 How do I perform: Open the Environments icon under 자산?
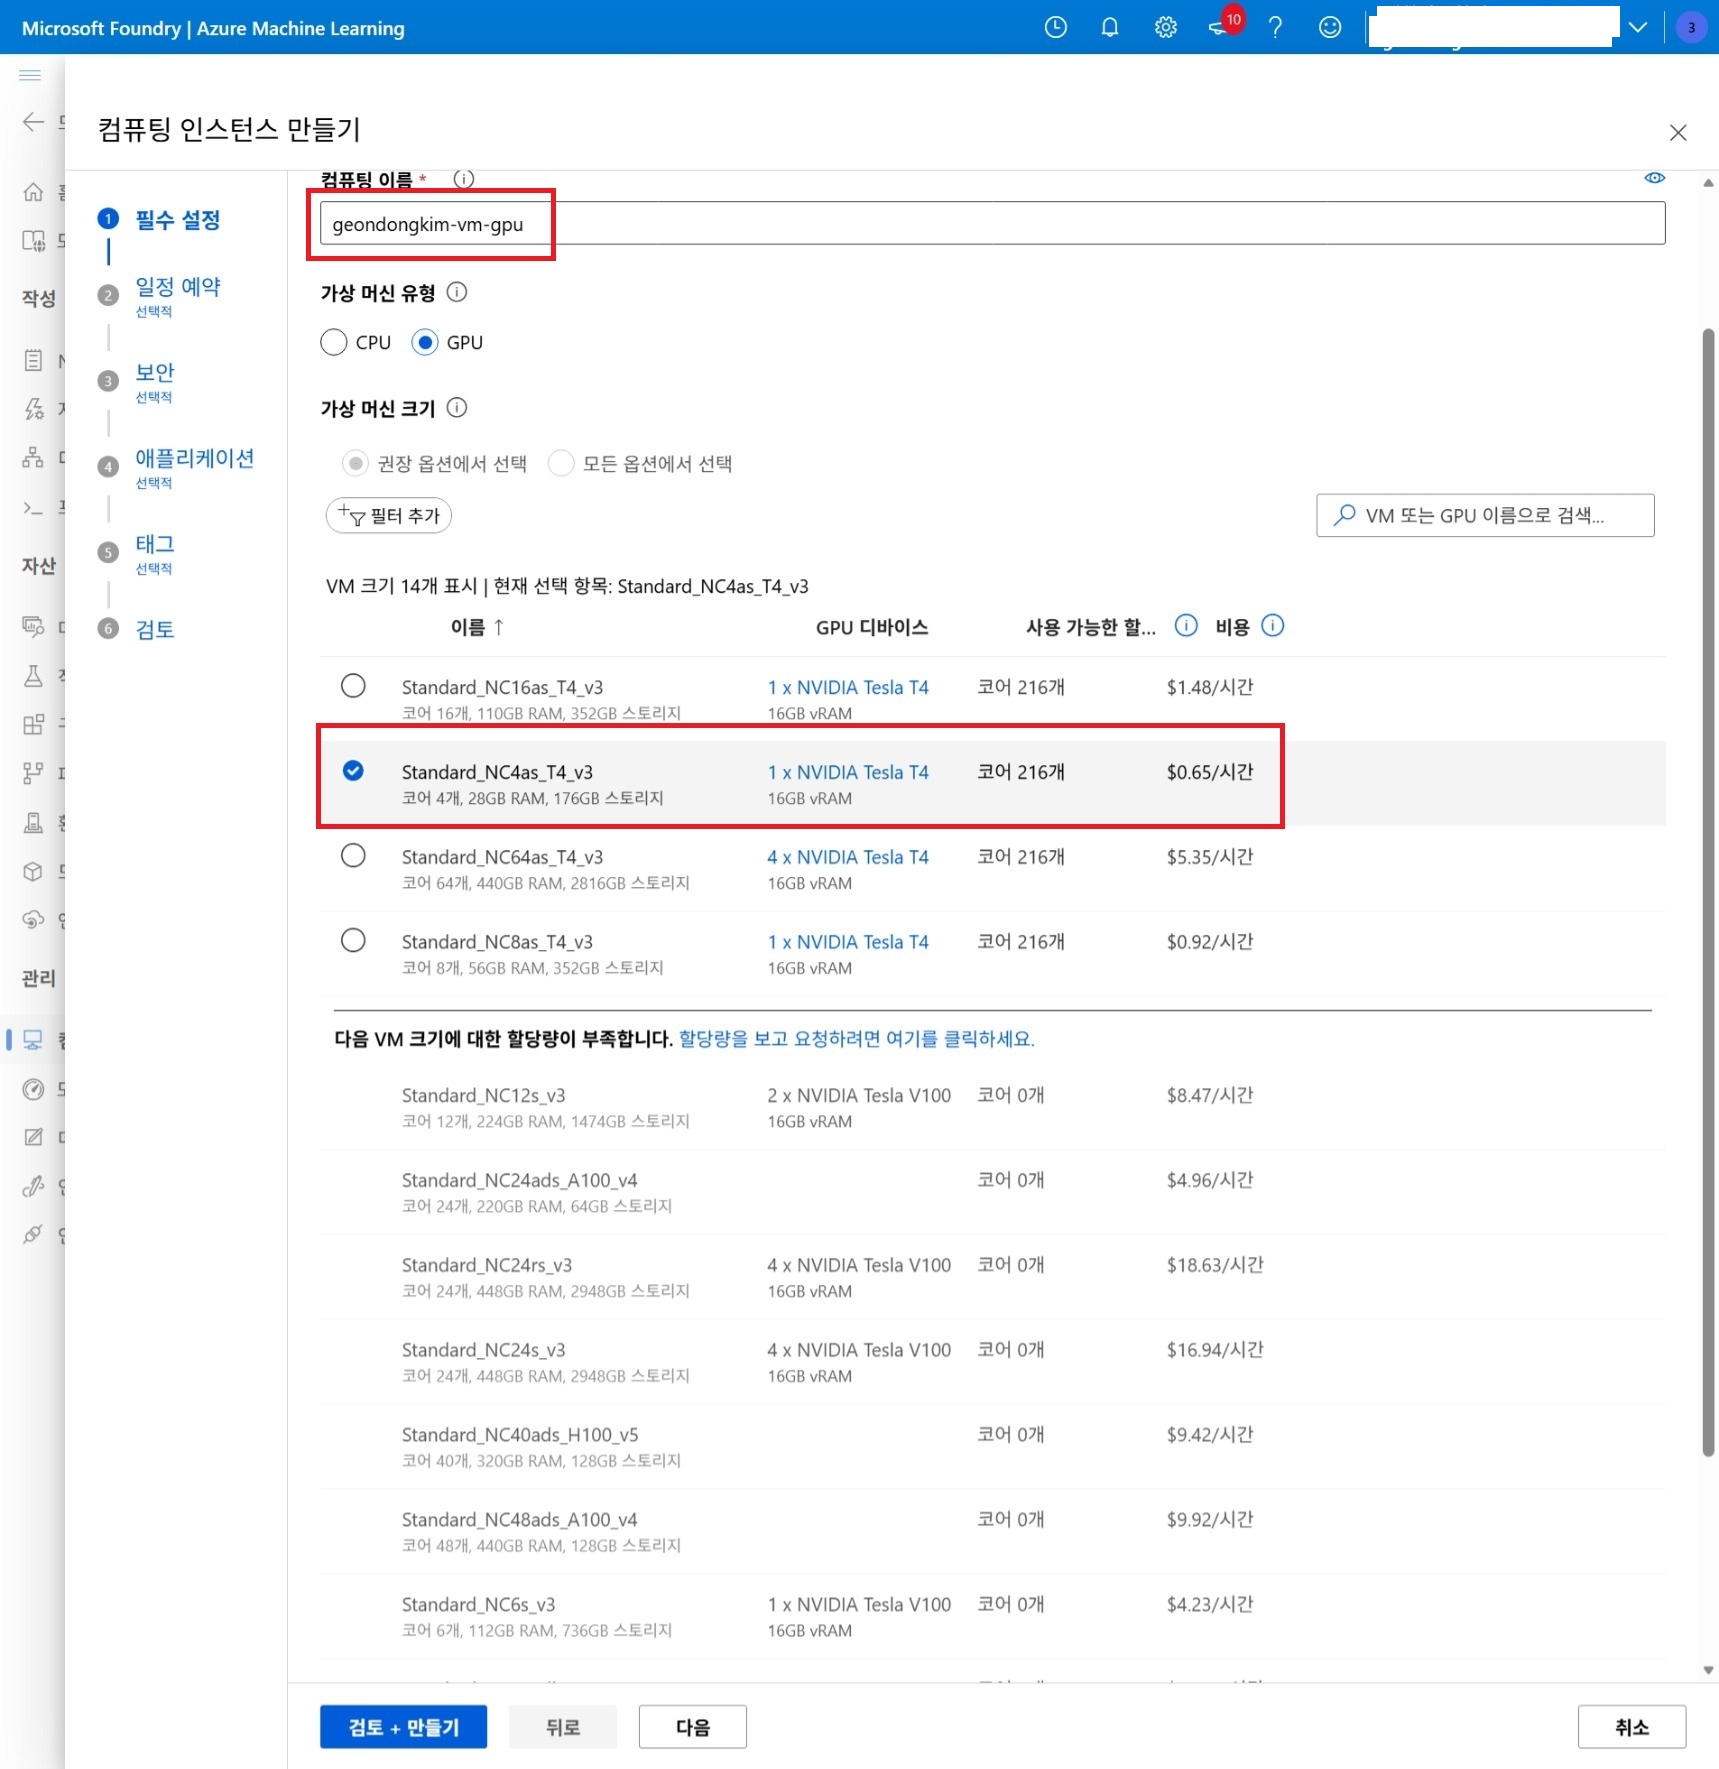pos(33,822)
